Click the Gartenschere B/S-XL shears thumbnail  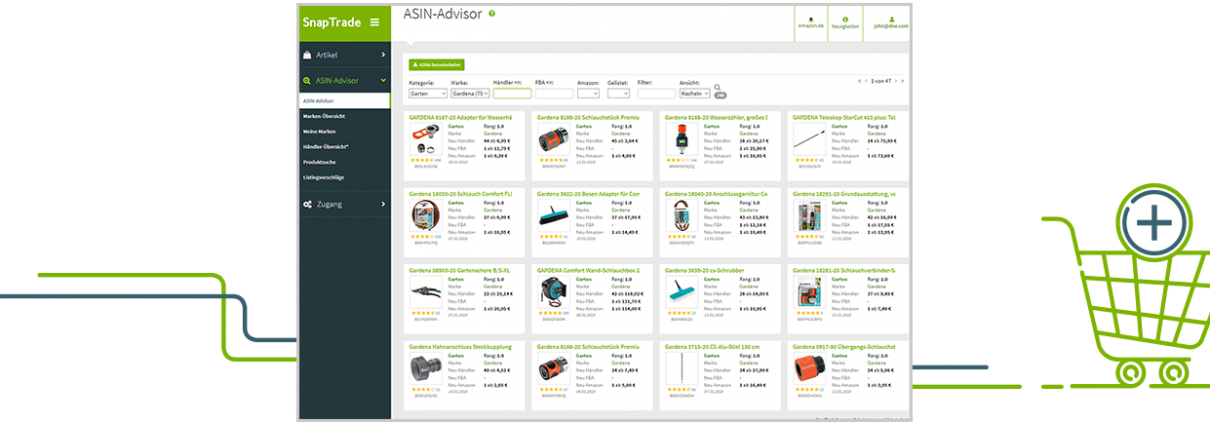[x=426, y=293]
